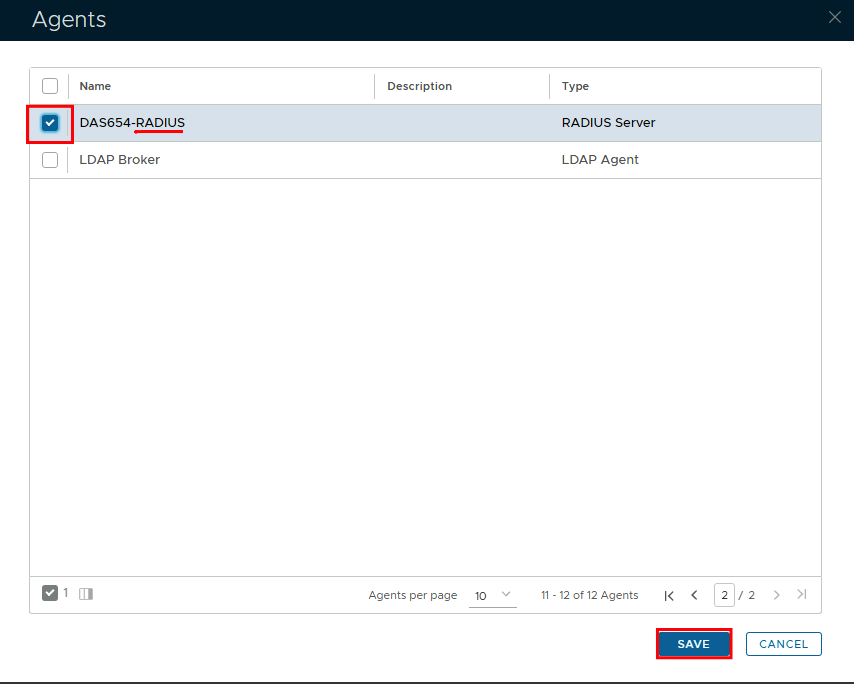Open the Agents per page dropdown

coord(493,595)
